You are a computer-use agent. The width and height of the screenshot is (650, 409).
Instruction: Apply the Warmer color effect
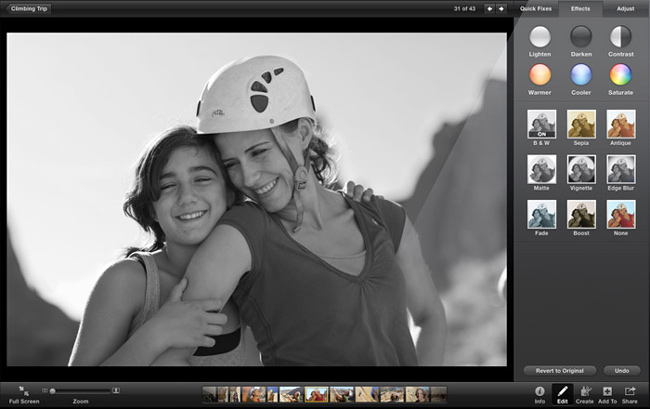[x=540, y=75]
